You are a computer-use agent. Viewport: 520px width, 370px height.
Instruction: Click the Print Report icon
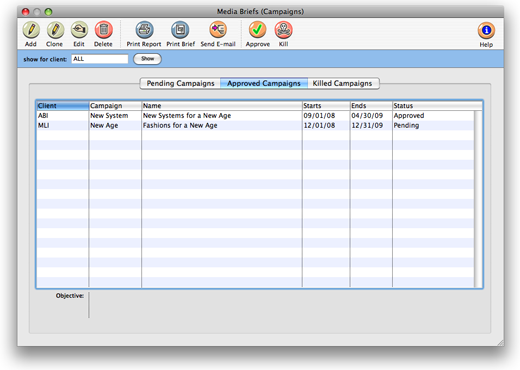(x=144, y=30)
